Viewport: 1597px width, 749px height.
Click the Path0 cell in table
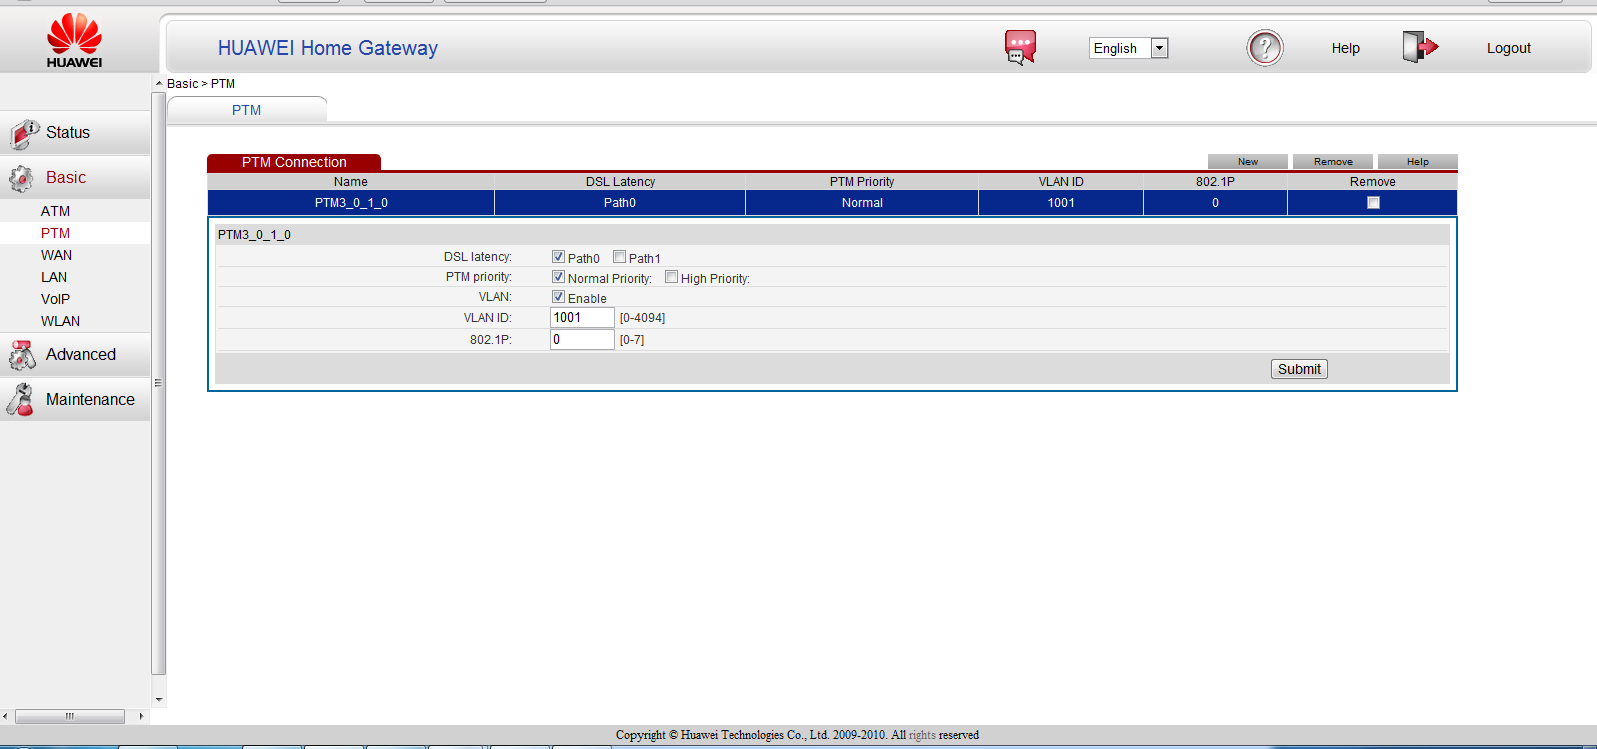tap(620, 203)
